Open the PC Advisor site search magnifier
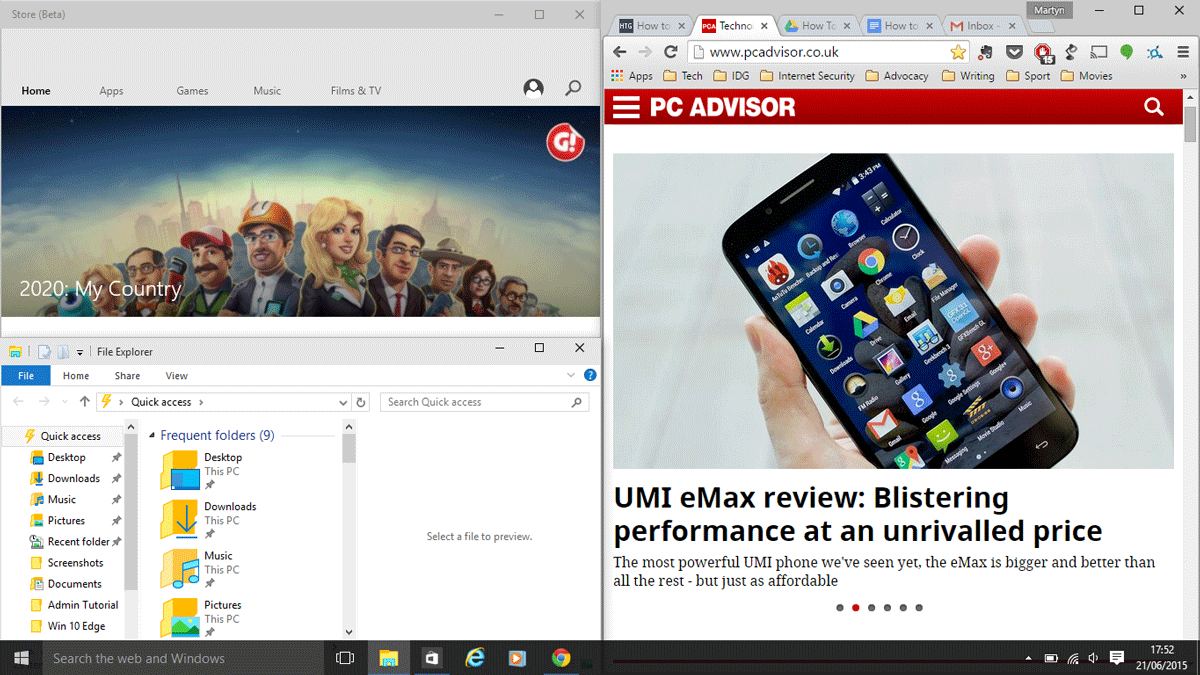This screenshot has width=1200, height=675. (x=1154, y=107)
